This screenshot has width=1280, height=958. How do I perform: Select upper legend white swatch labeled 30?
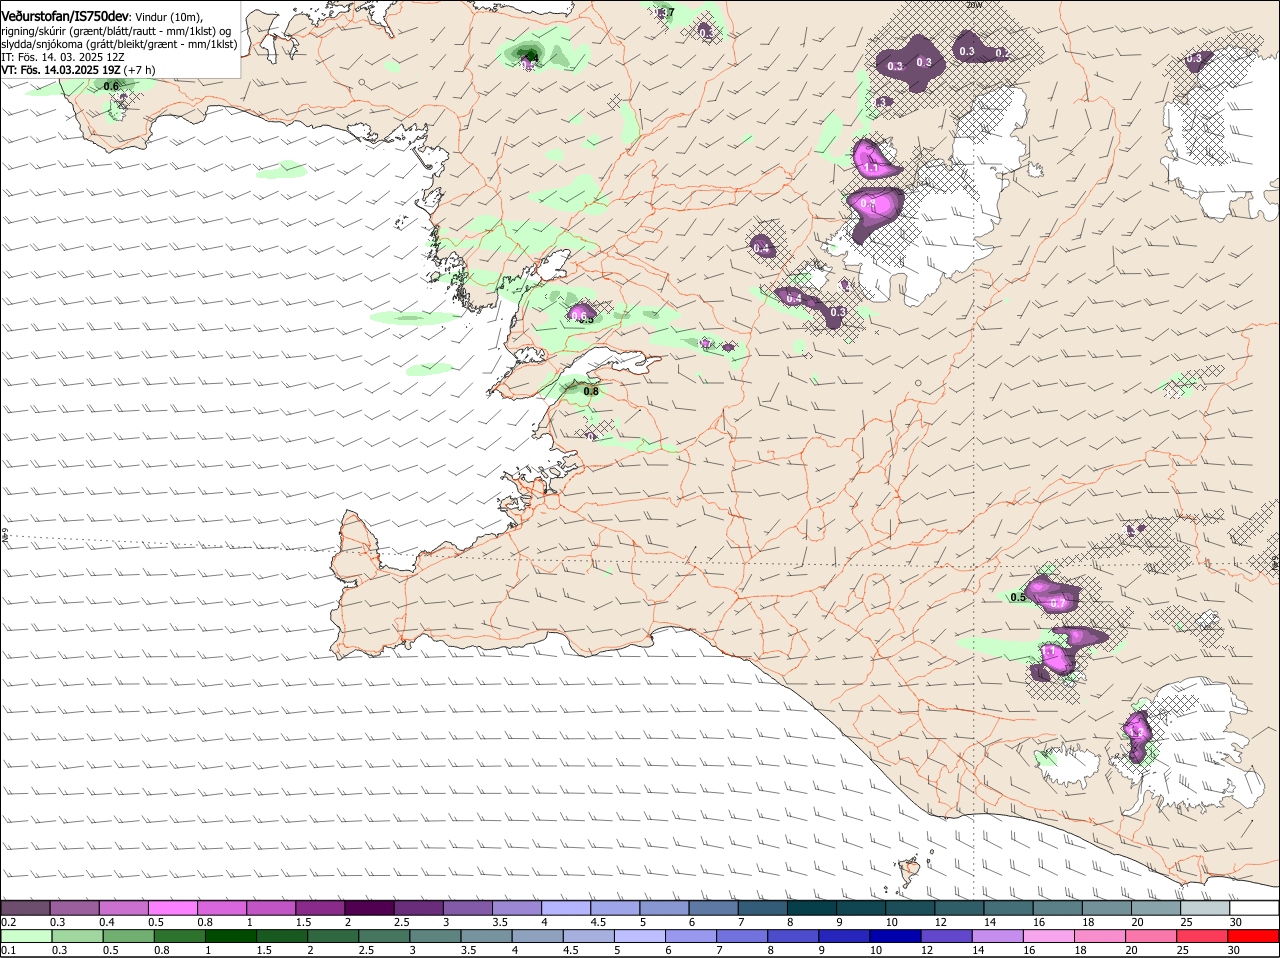(1254, 908)
